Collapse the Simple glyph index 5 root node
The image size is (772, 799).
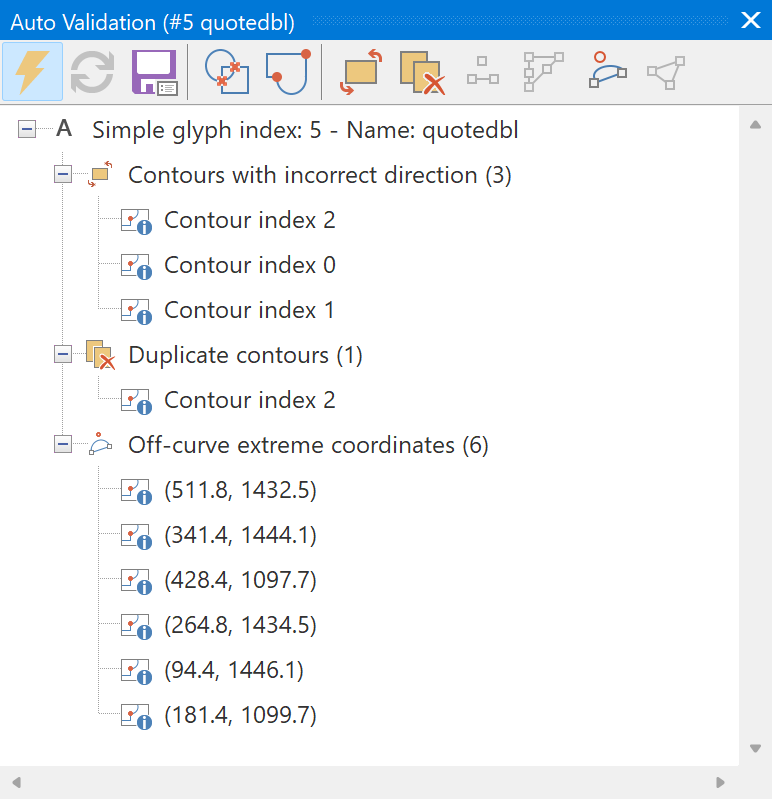[26, 129]
